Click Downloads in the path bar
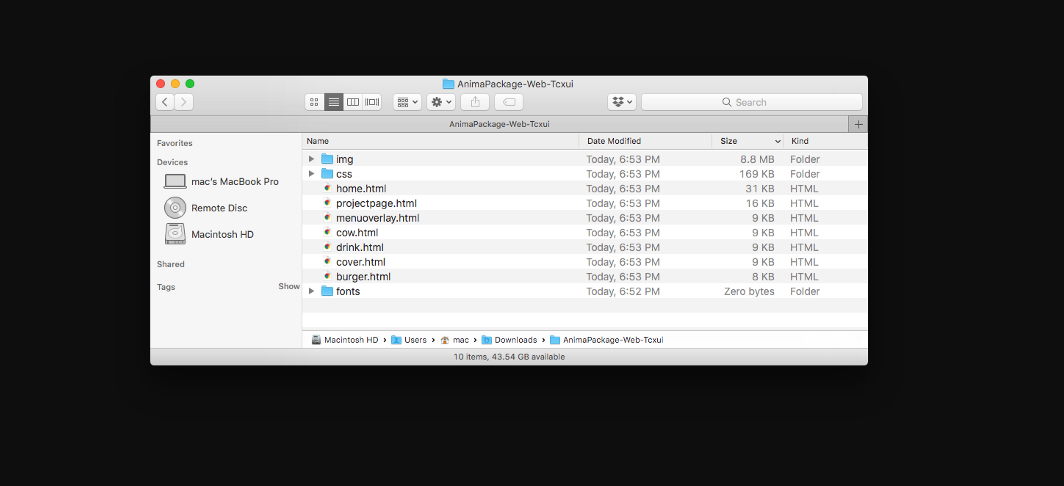 (x=509, y=340)
